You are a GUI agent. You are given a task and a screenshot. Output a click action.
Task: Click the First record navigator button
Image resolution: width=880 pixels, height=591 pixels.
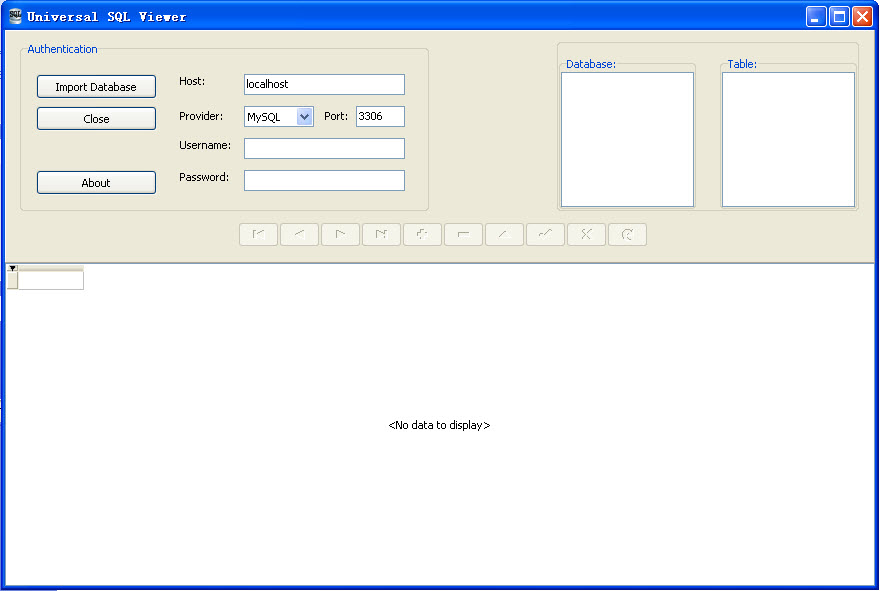[x=259, y=234]
